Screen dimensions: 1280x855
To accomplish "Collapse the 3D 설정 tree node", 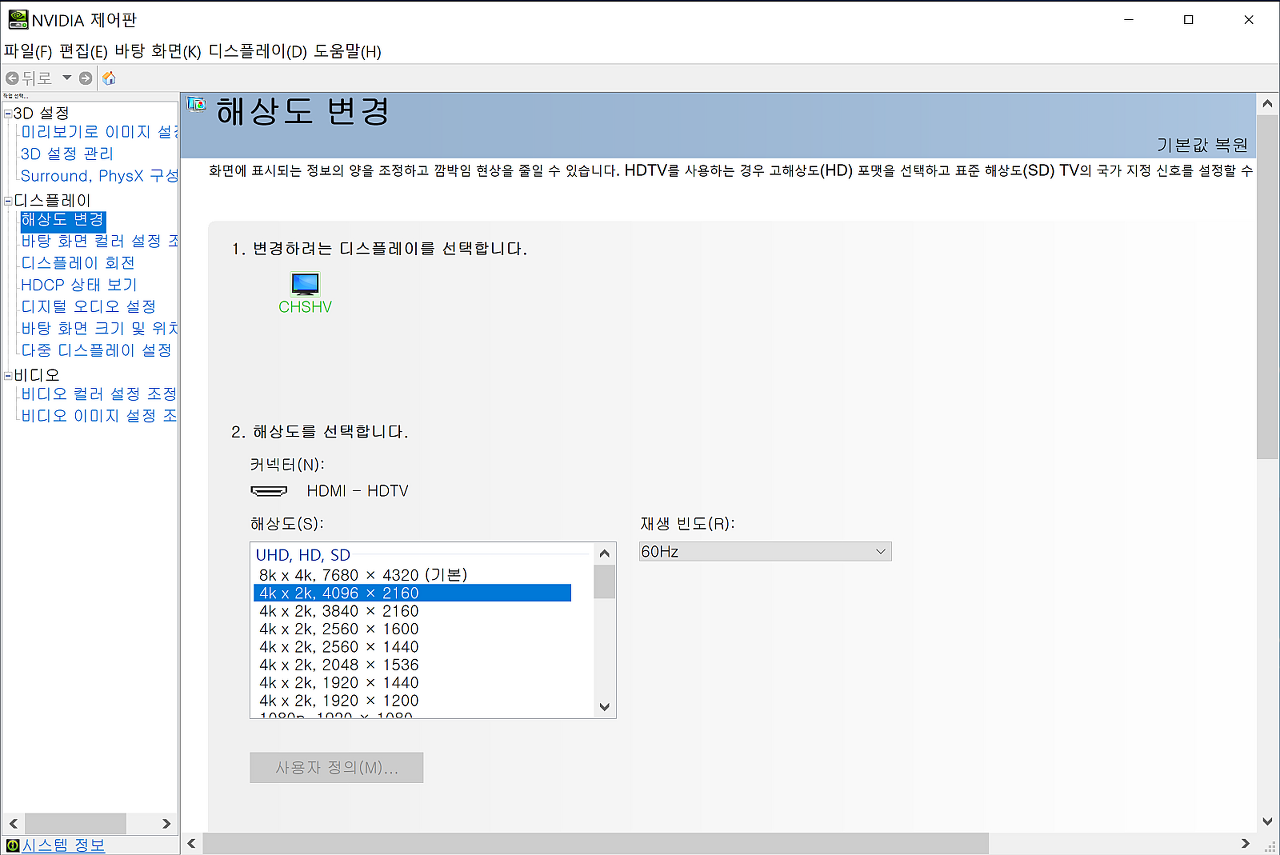I will (x=8, y=113).
